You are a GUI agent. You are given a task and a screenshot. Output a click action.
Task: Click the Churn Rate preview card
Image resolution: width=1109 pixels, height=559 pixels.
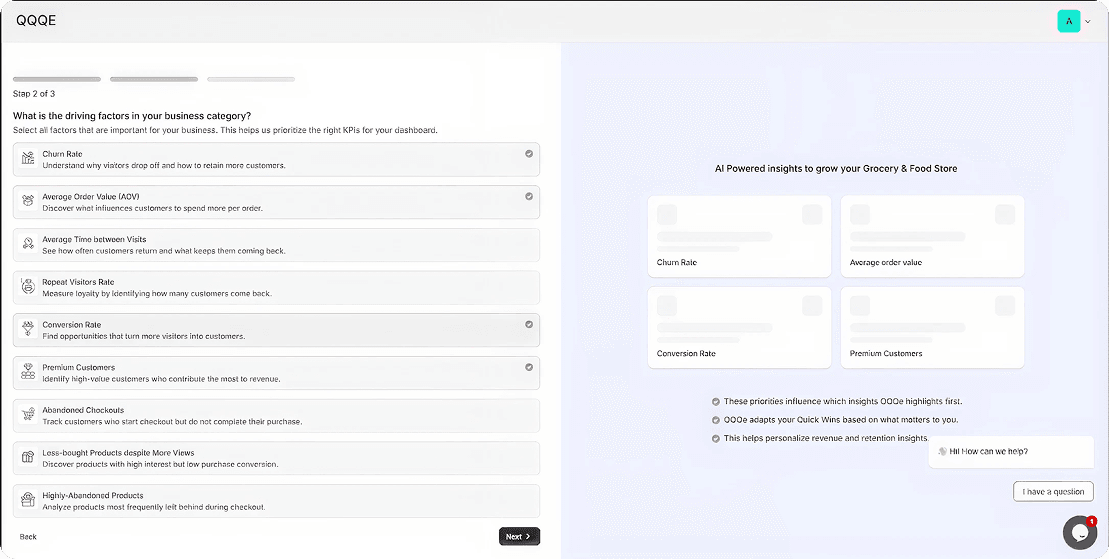tap(739, 236)
